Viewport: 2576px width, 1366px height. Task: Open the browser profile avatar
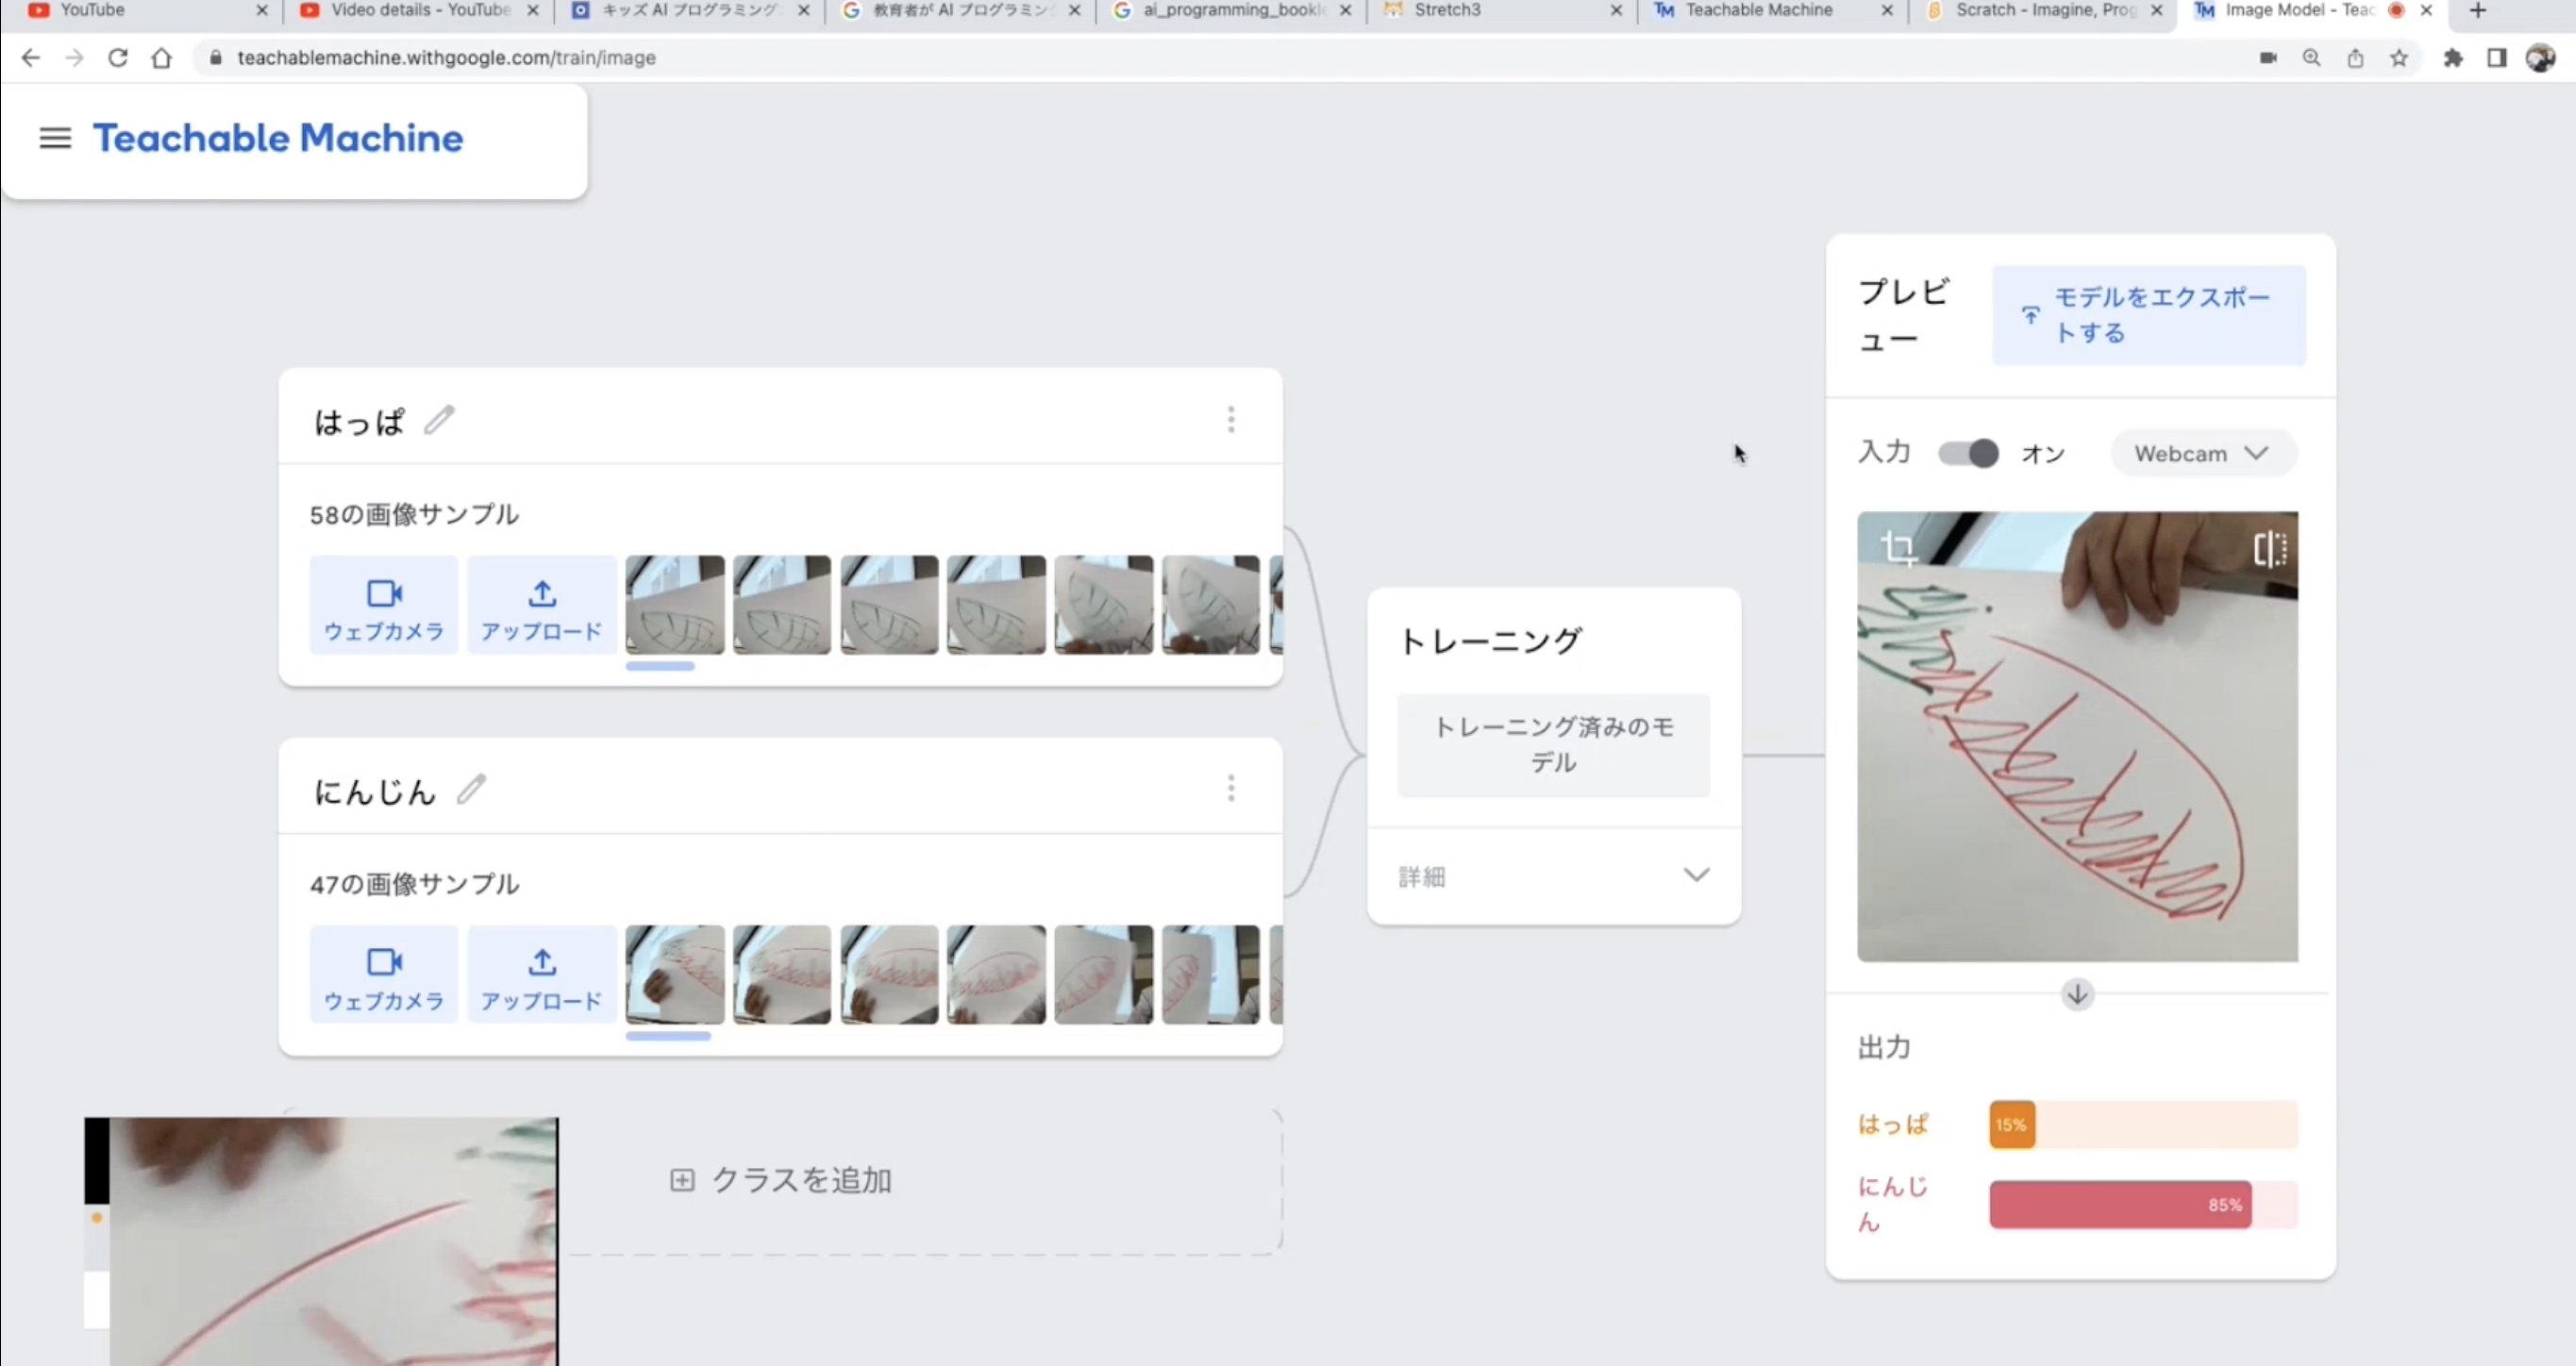2540,58
